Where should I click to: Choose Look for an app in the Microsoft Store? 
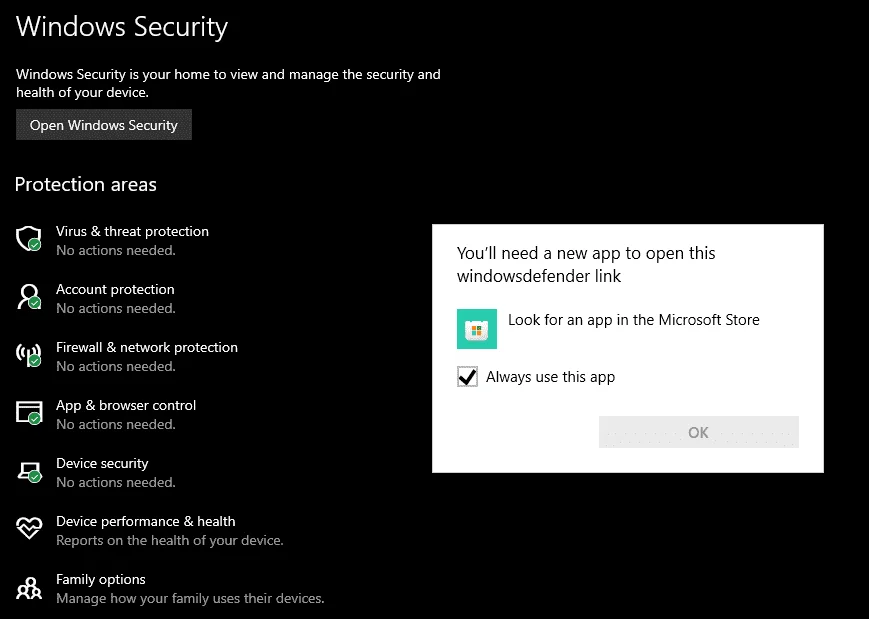tap(633, 320)
